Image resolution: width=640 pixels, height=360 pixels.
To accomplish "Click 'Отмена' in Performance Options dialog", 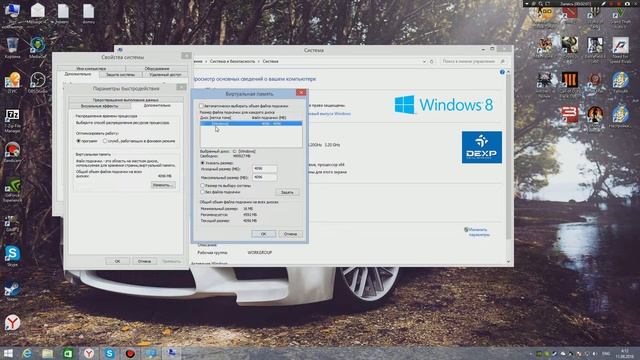I will click(144, 261).
